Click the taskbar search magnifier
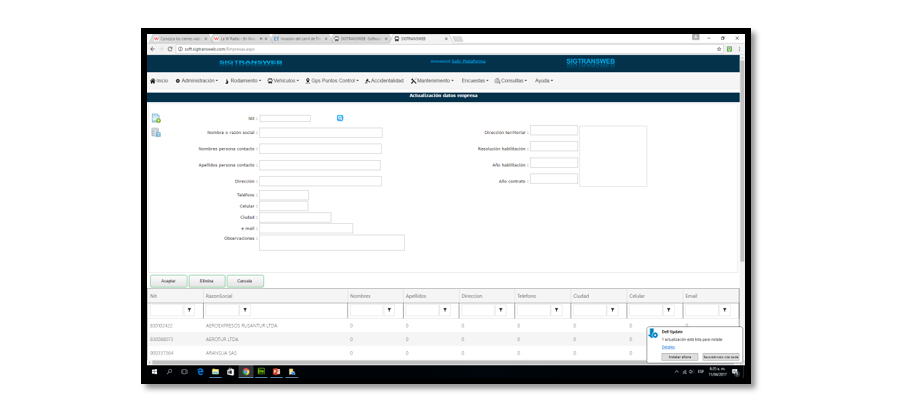Viewport: 908px width, 407px height. 170,372
